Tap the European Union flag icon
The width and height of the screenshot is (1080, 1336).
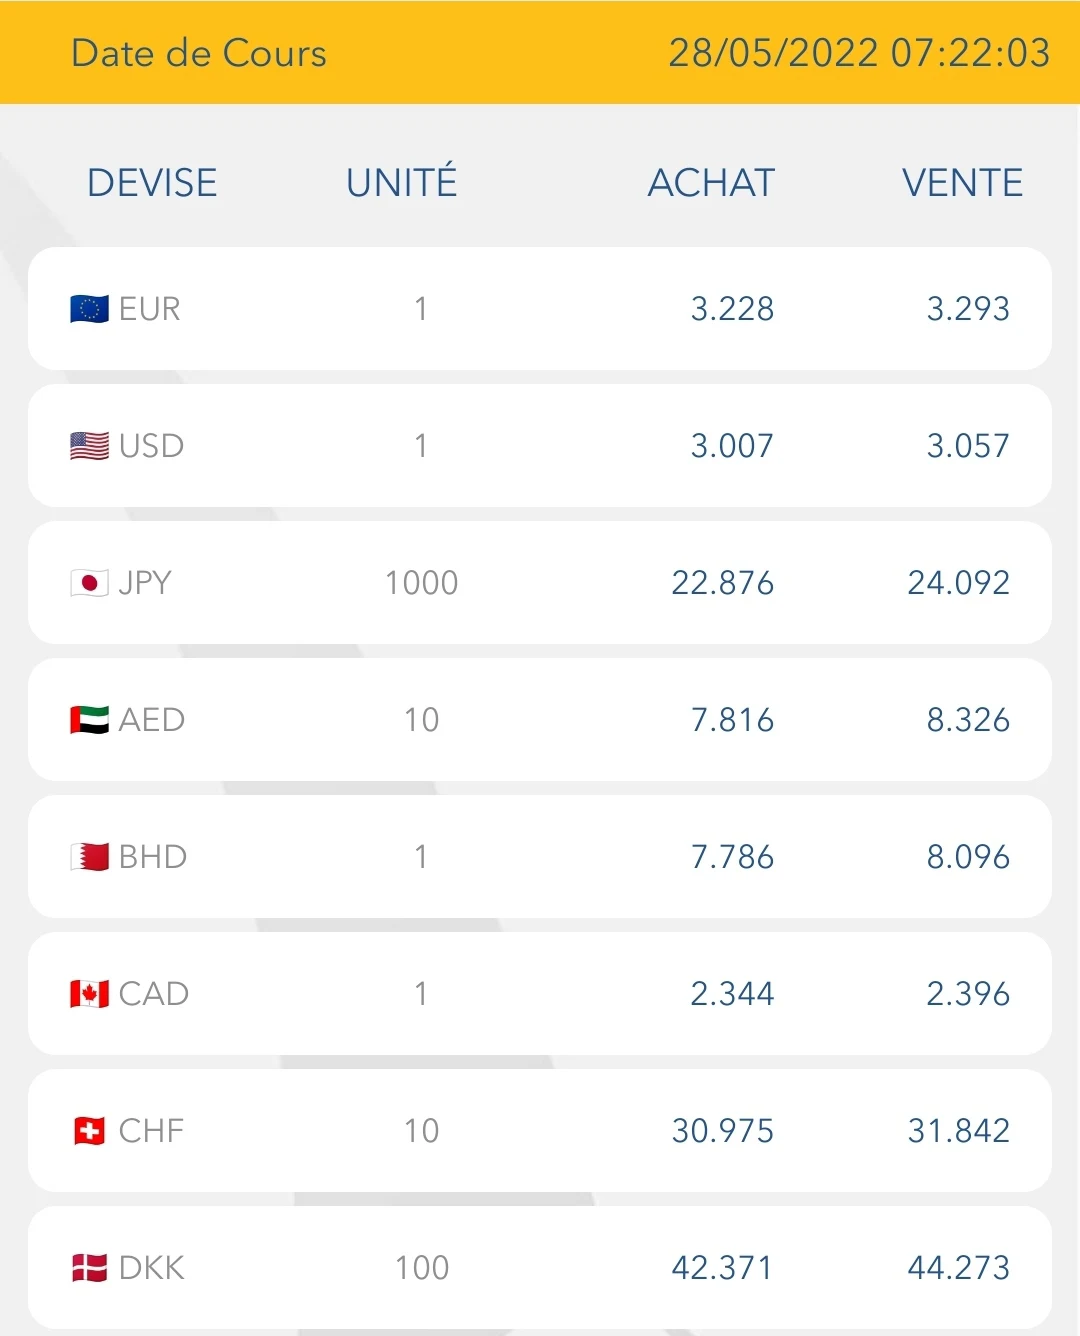tap(89, 309)
